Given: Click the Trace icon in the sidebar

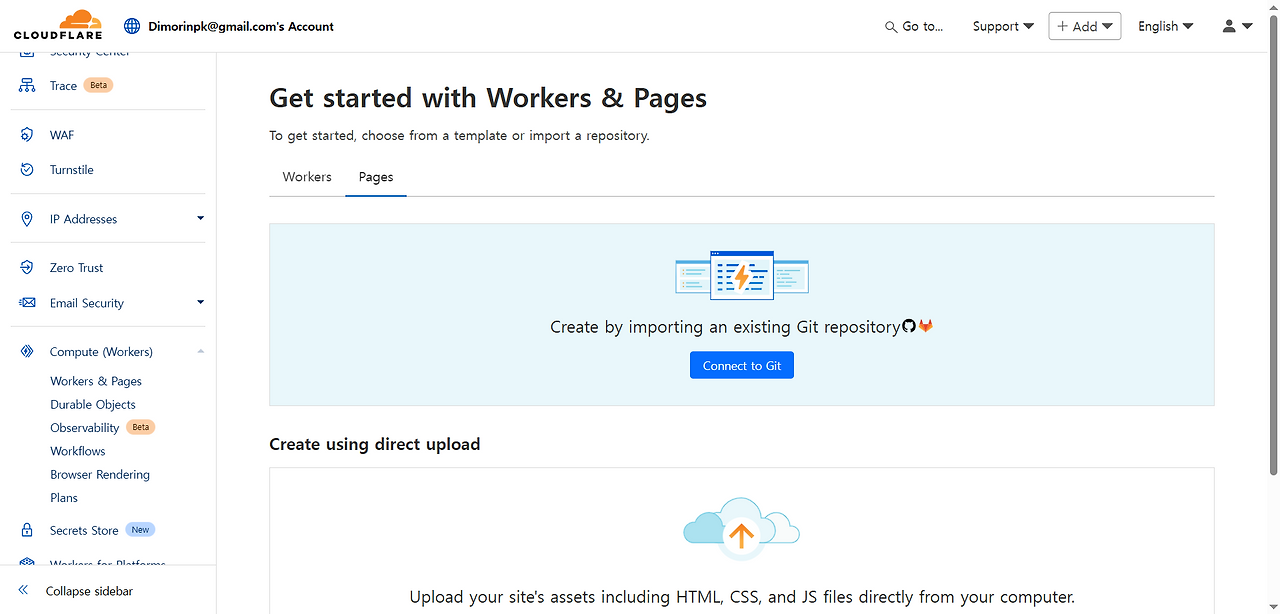Looking at the screenshot, I should pyautogui.click(x=27, y=85).
